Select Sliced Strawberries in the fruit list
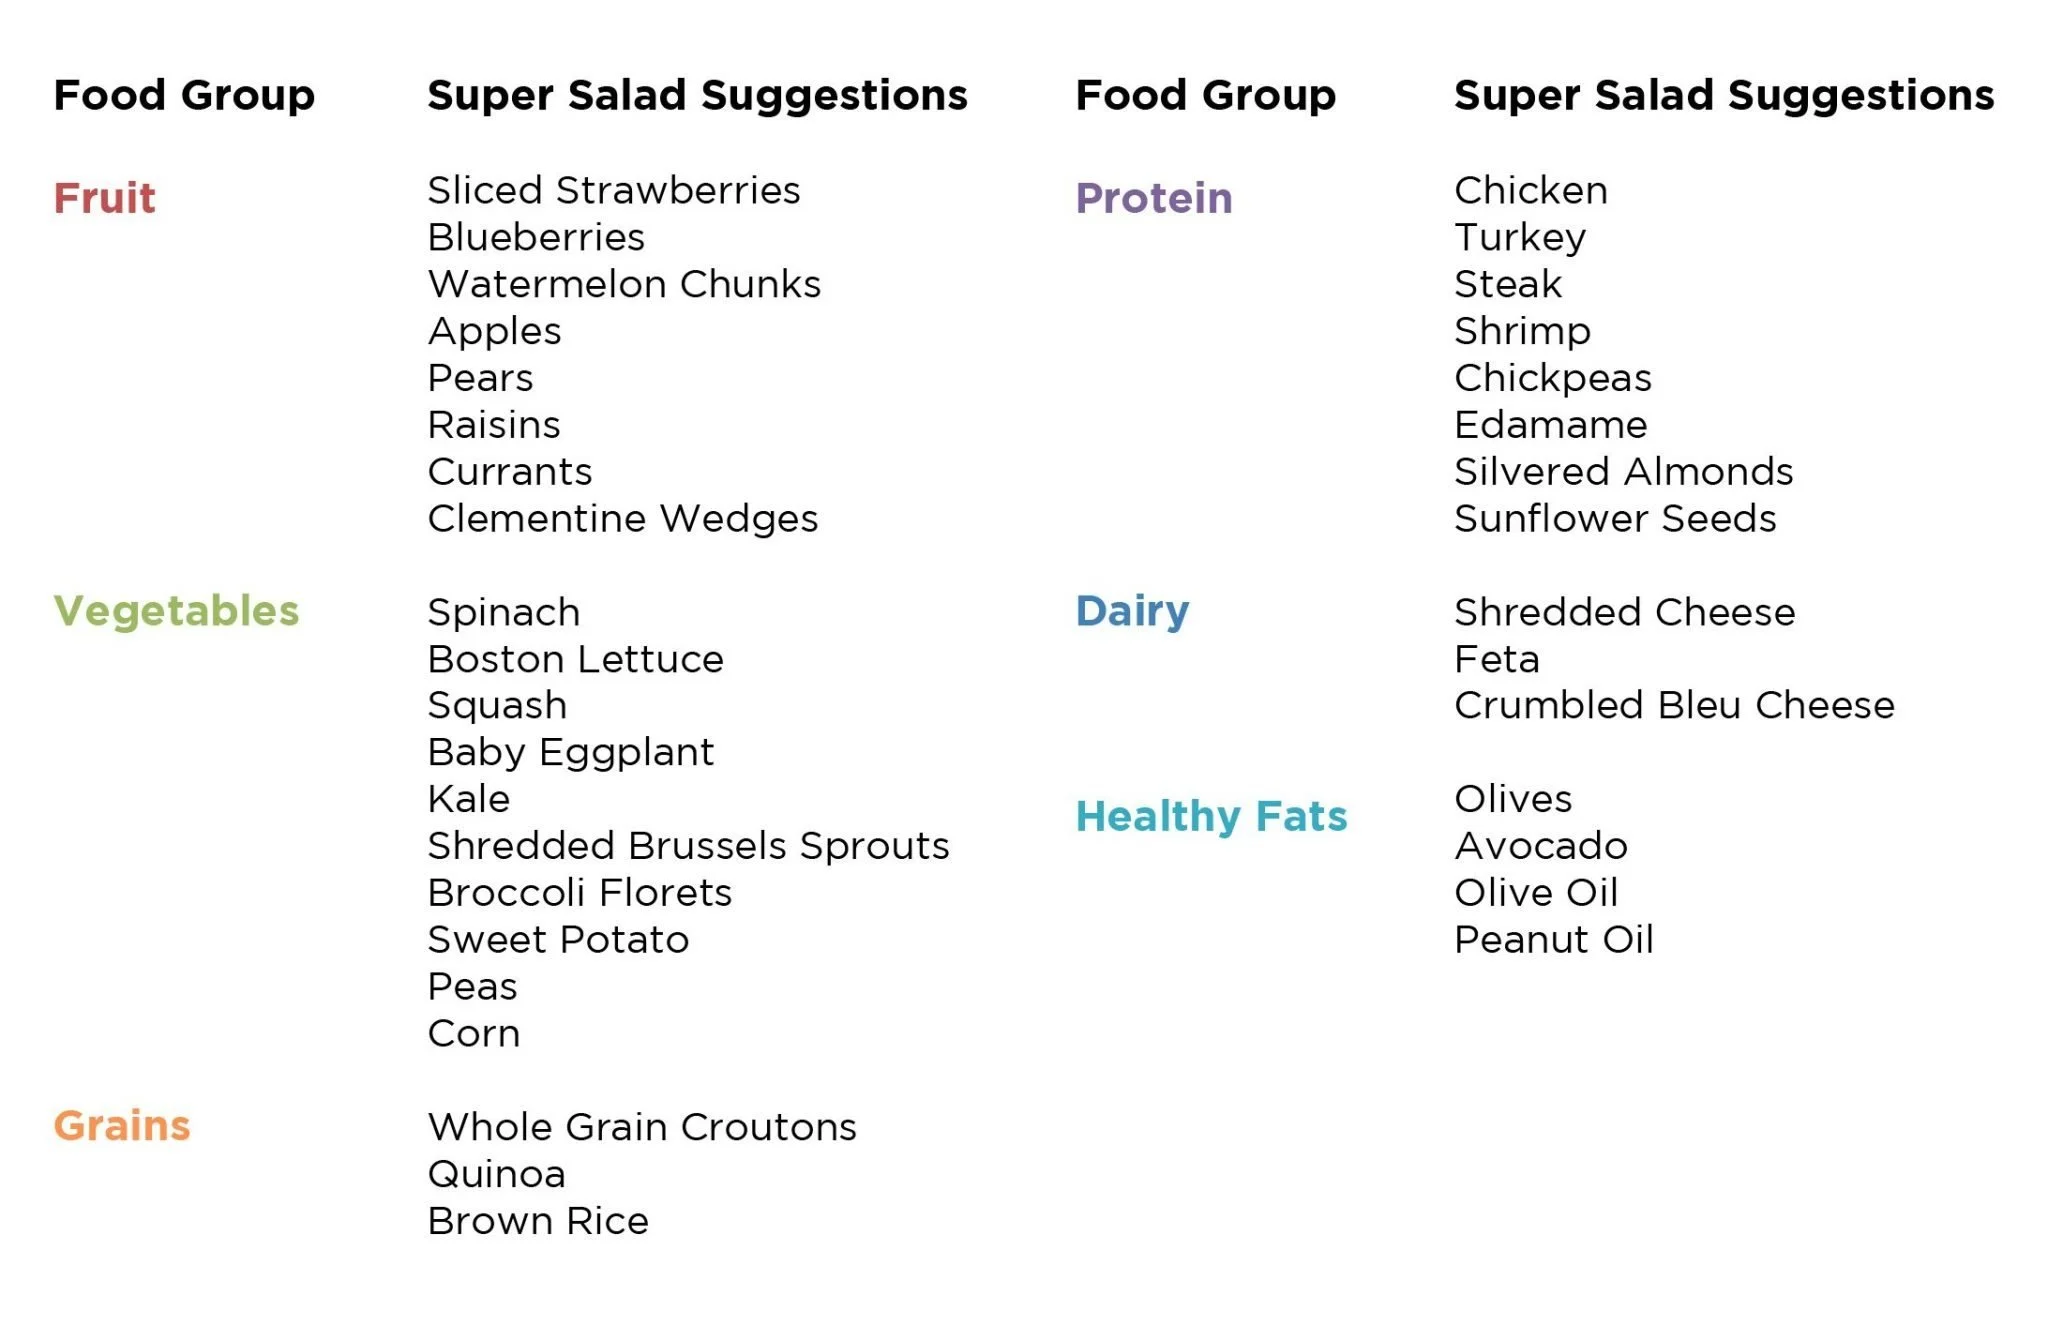The height and width of the screenshot is (1325, 2048). pyautogui.click(x=614, y=190)
